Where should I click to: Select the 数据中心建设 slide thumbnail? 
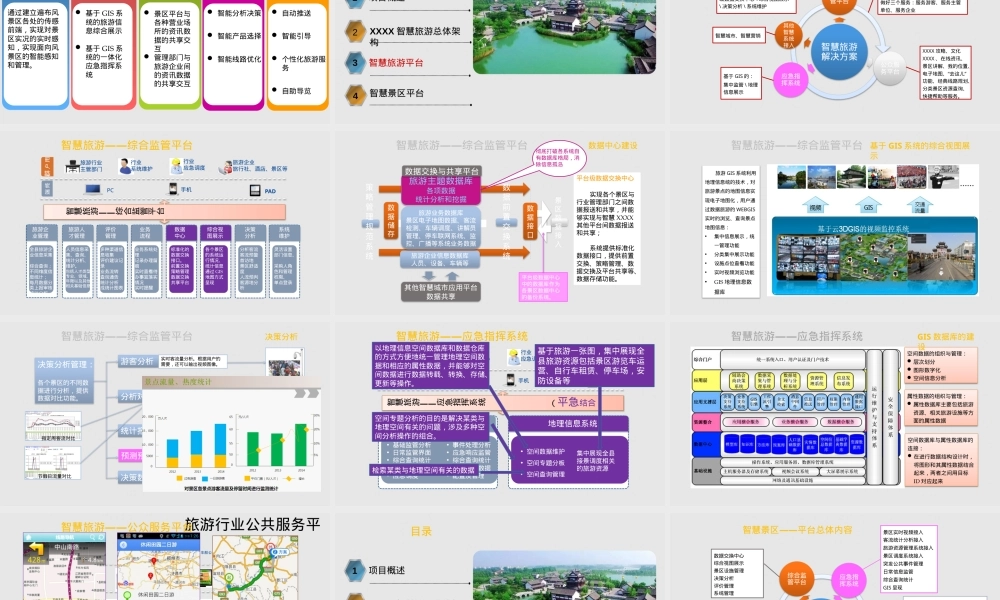499,221
